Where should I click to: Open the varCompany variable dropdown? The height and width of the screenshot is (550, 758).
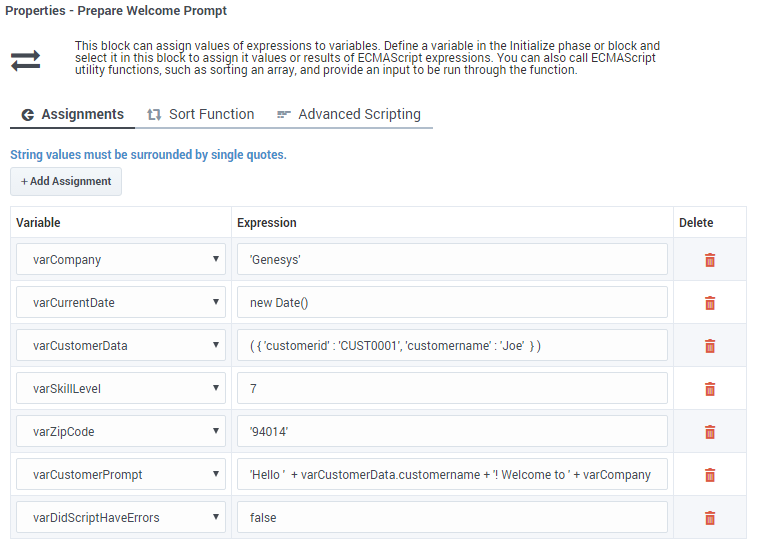120,260
